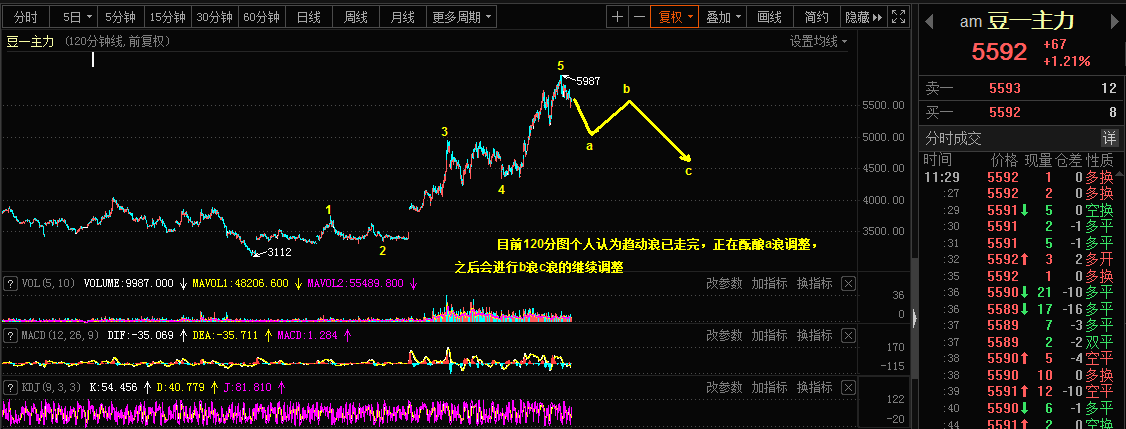Image resolution: width=1126 pixels, height=429 pixels.
Task: Open 详 details of 分时成交
Action: click(1110, 138)
